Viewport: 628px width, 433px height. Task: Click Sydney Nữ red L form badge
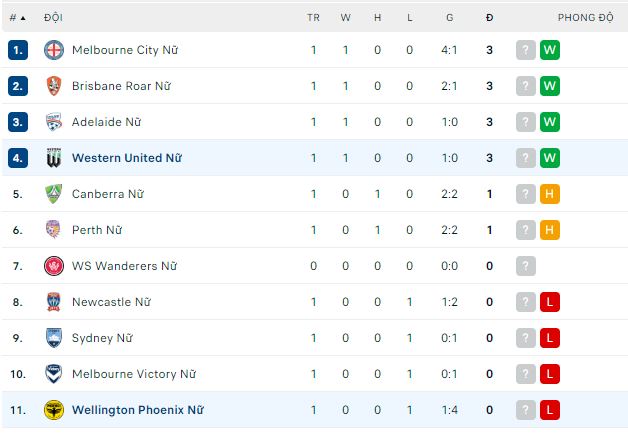[549, 338]
